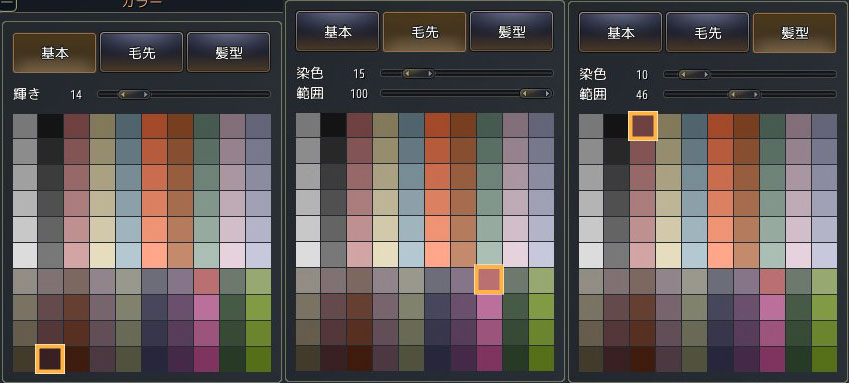
Task: Click the 範囲 value 46
Action: pyautogui.click(x=642, y=95)
